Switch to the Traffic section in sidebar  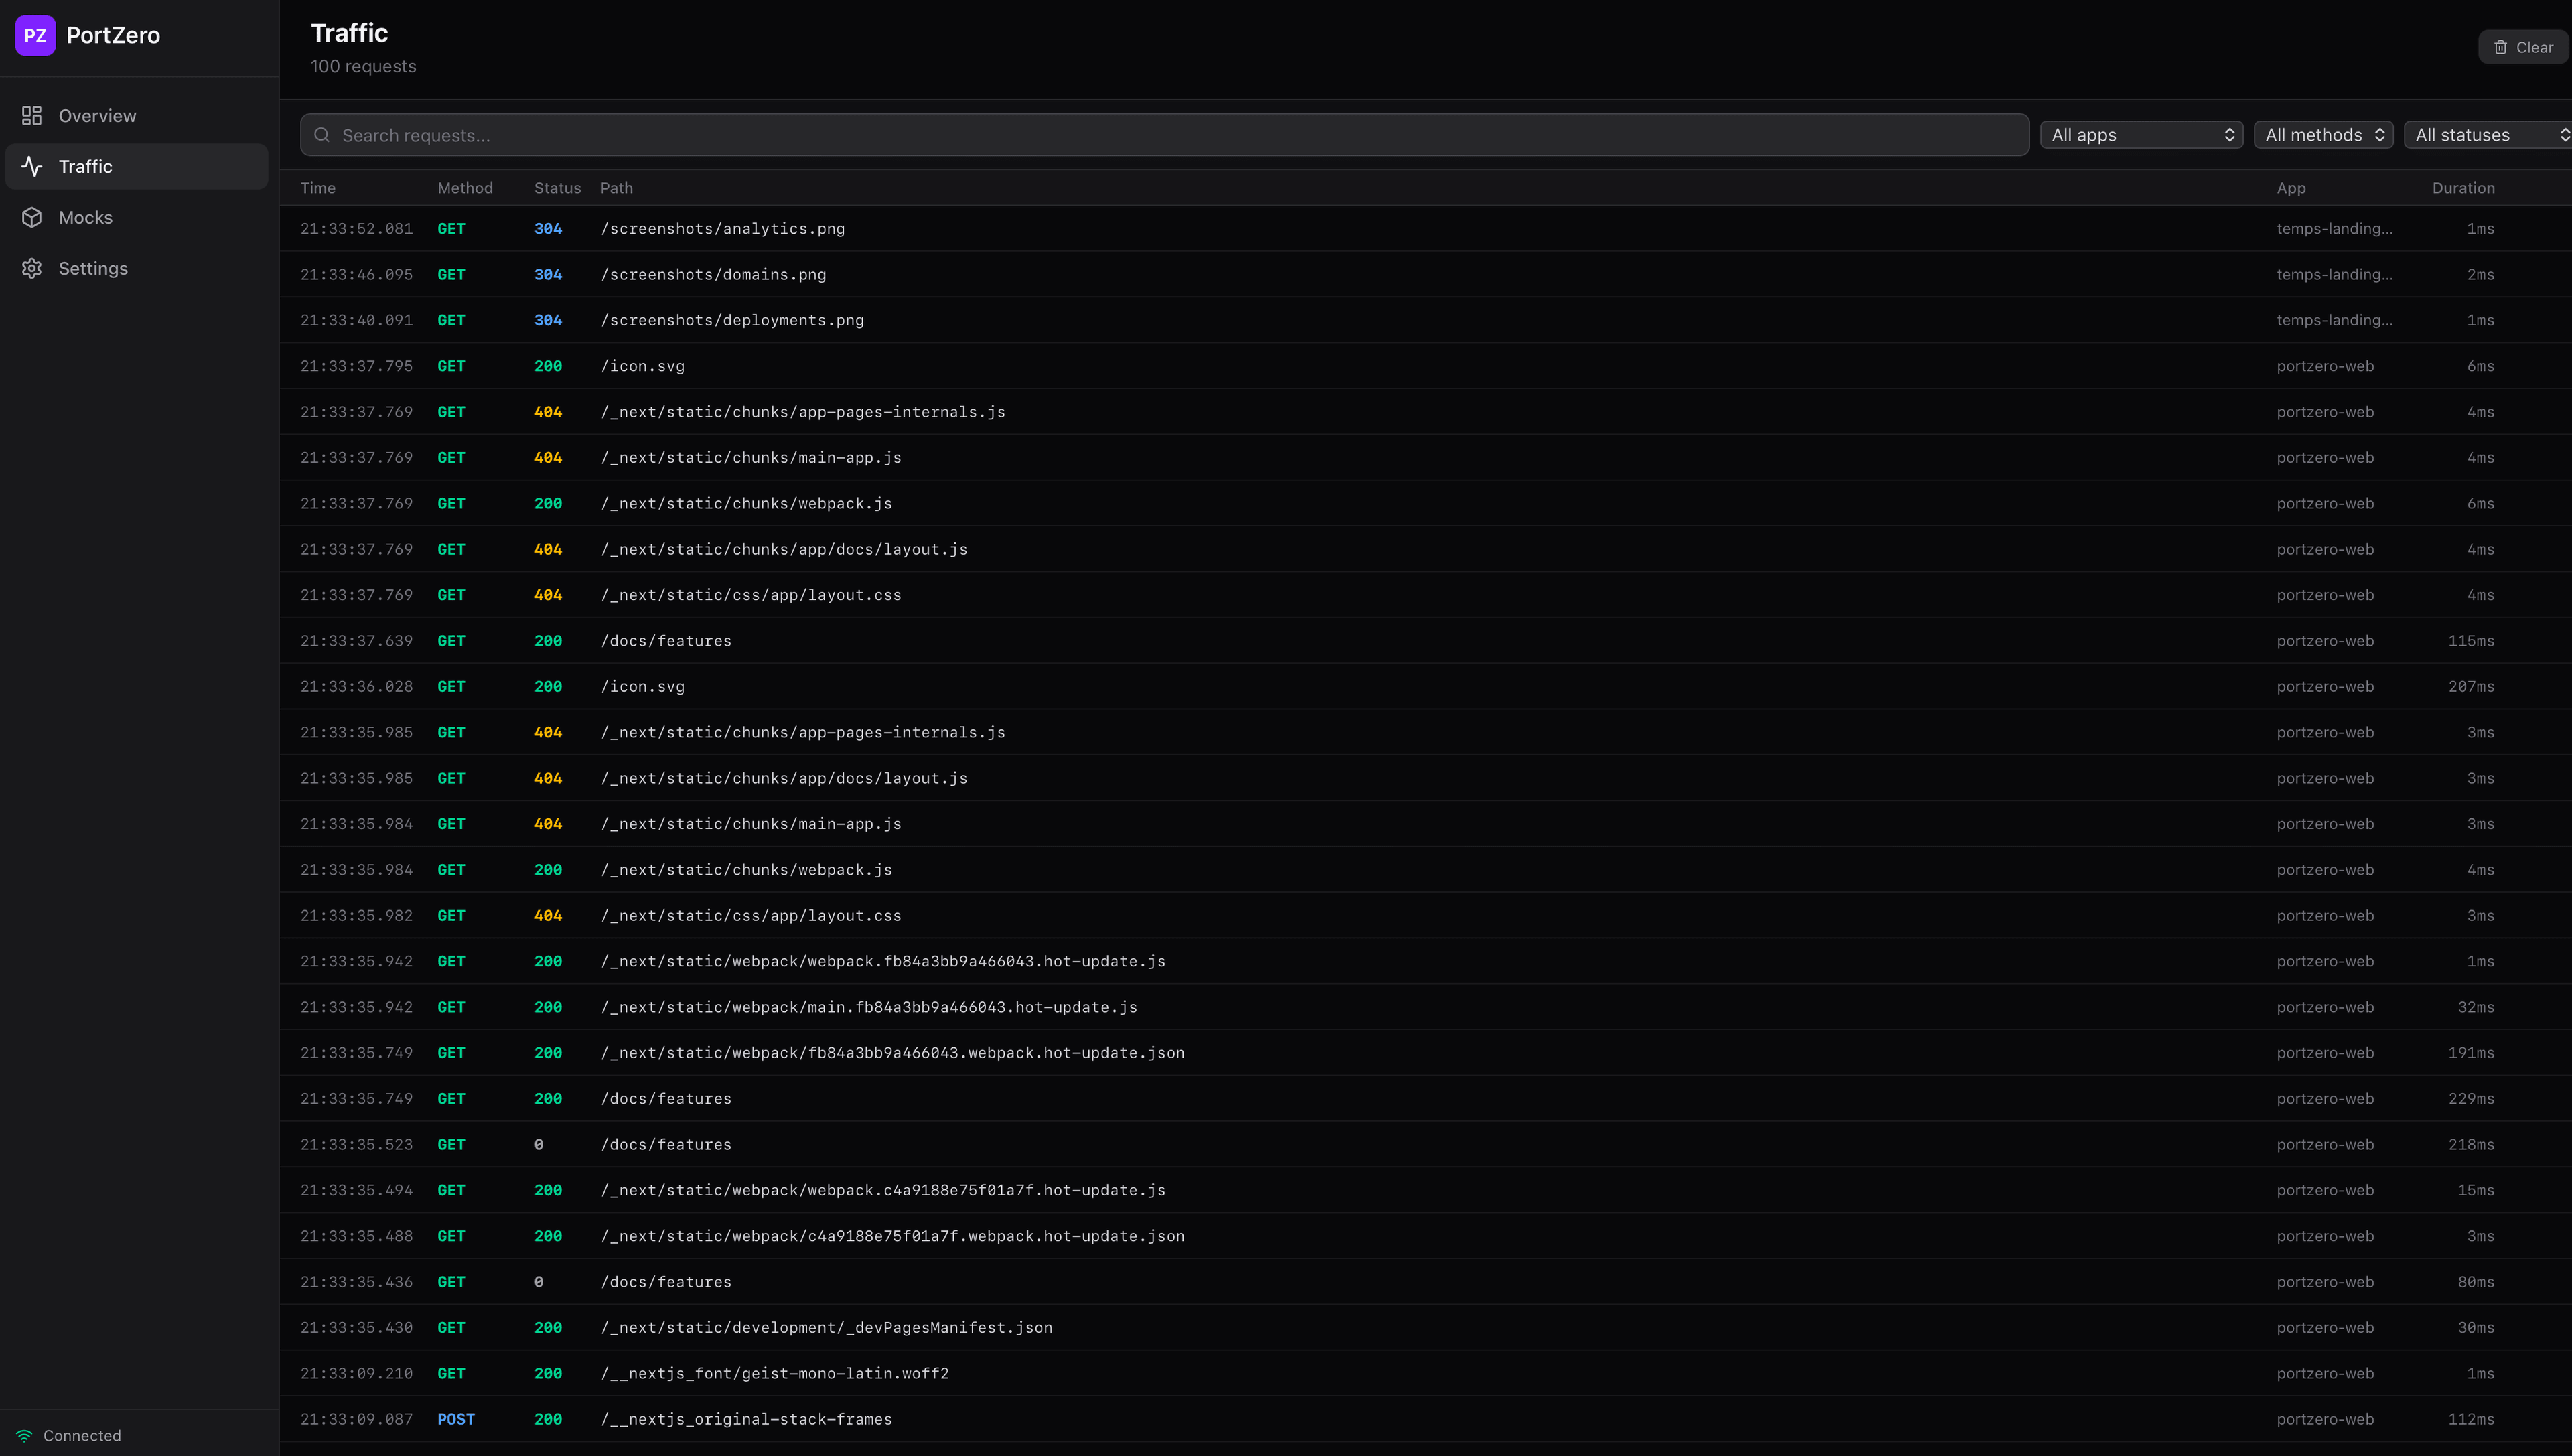[86, 166]
